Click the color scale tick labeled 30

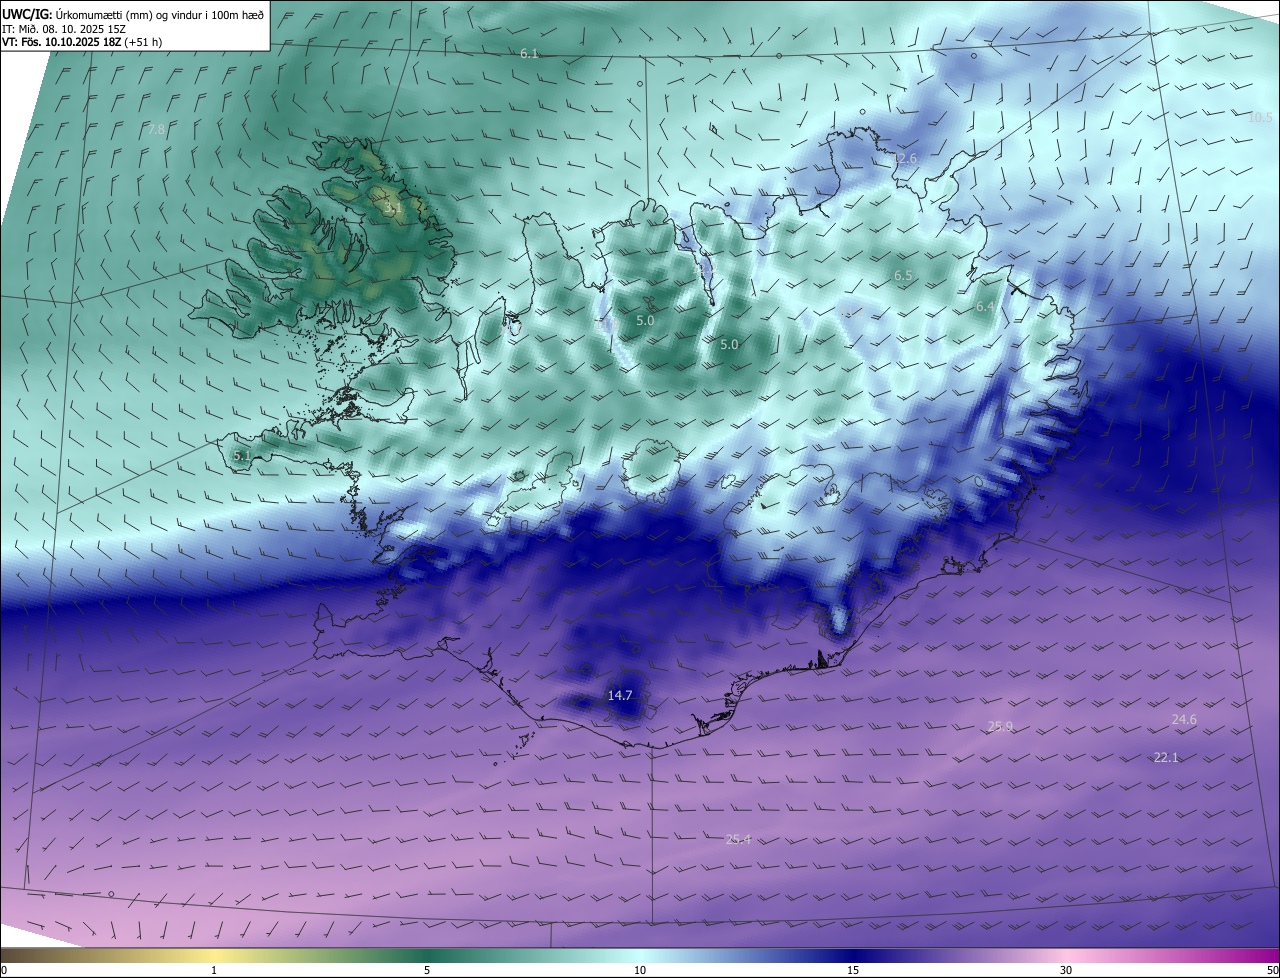[x=1066, y=970]
